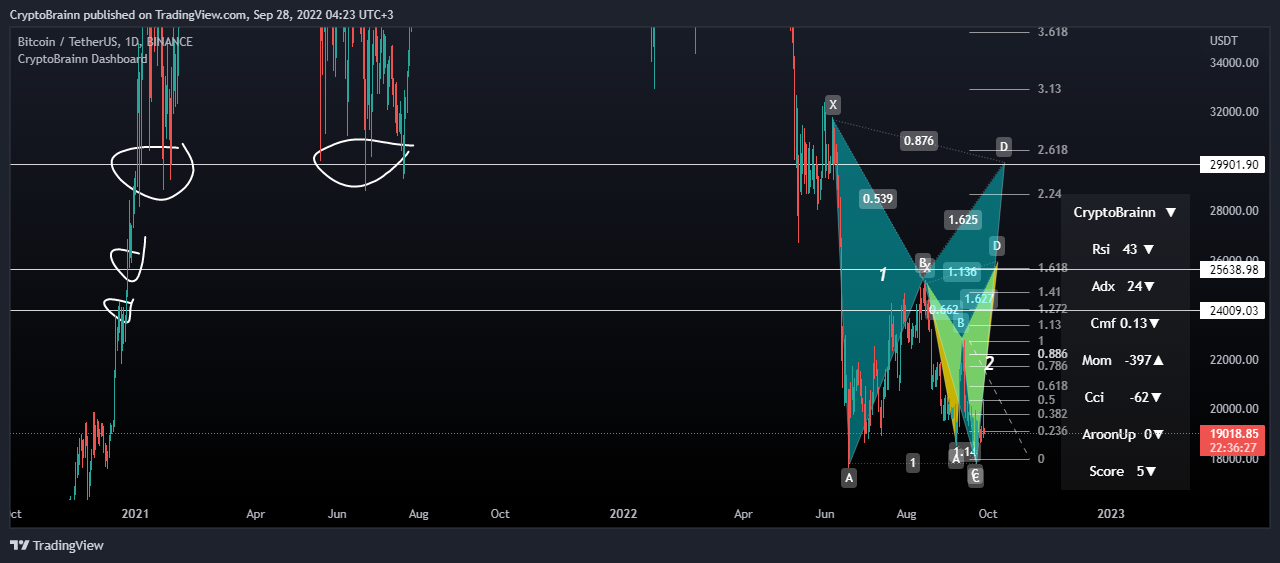Click the 3.618 Fibonacci level label
Screen dimensions: 1280x563
click(x=1053, y=32)
